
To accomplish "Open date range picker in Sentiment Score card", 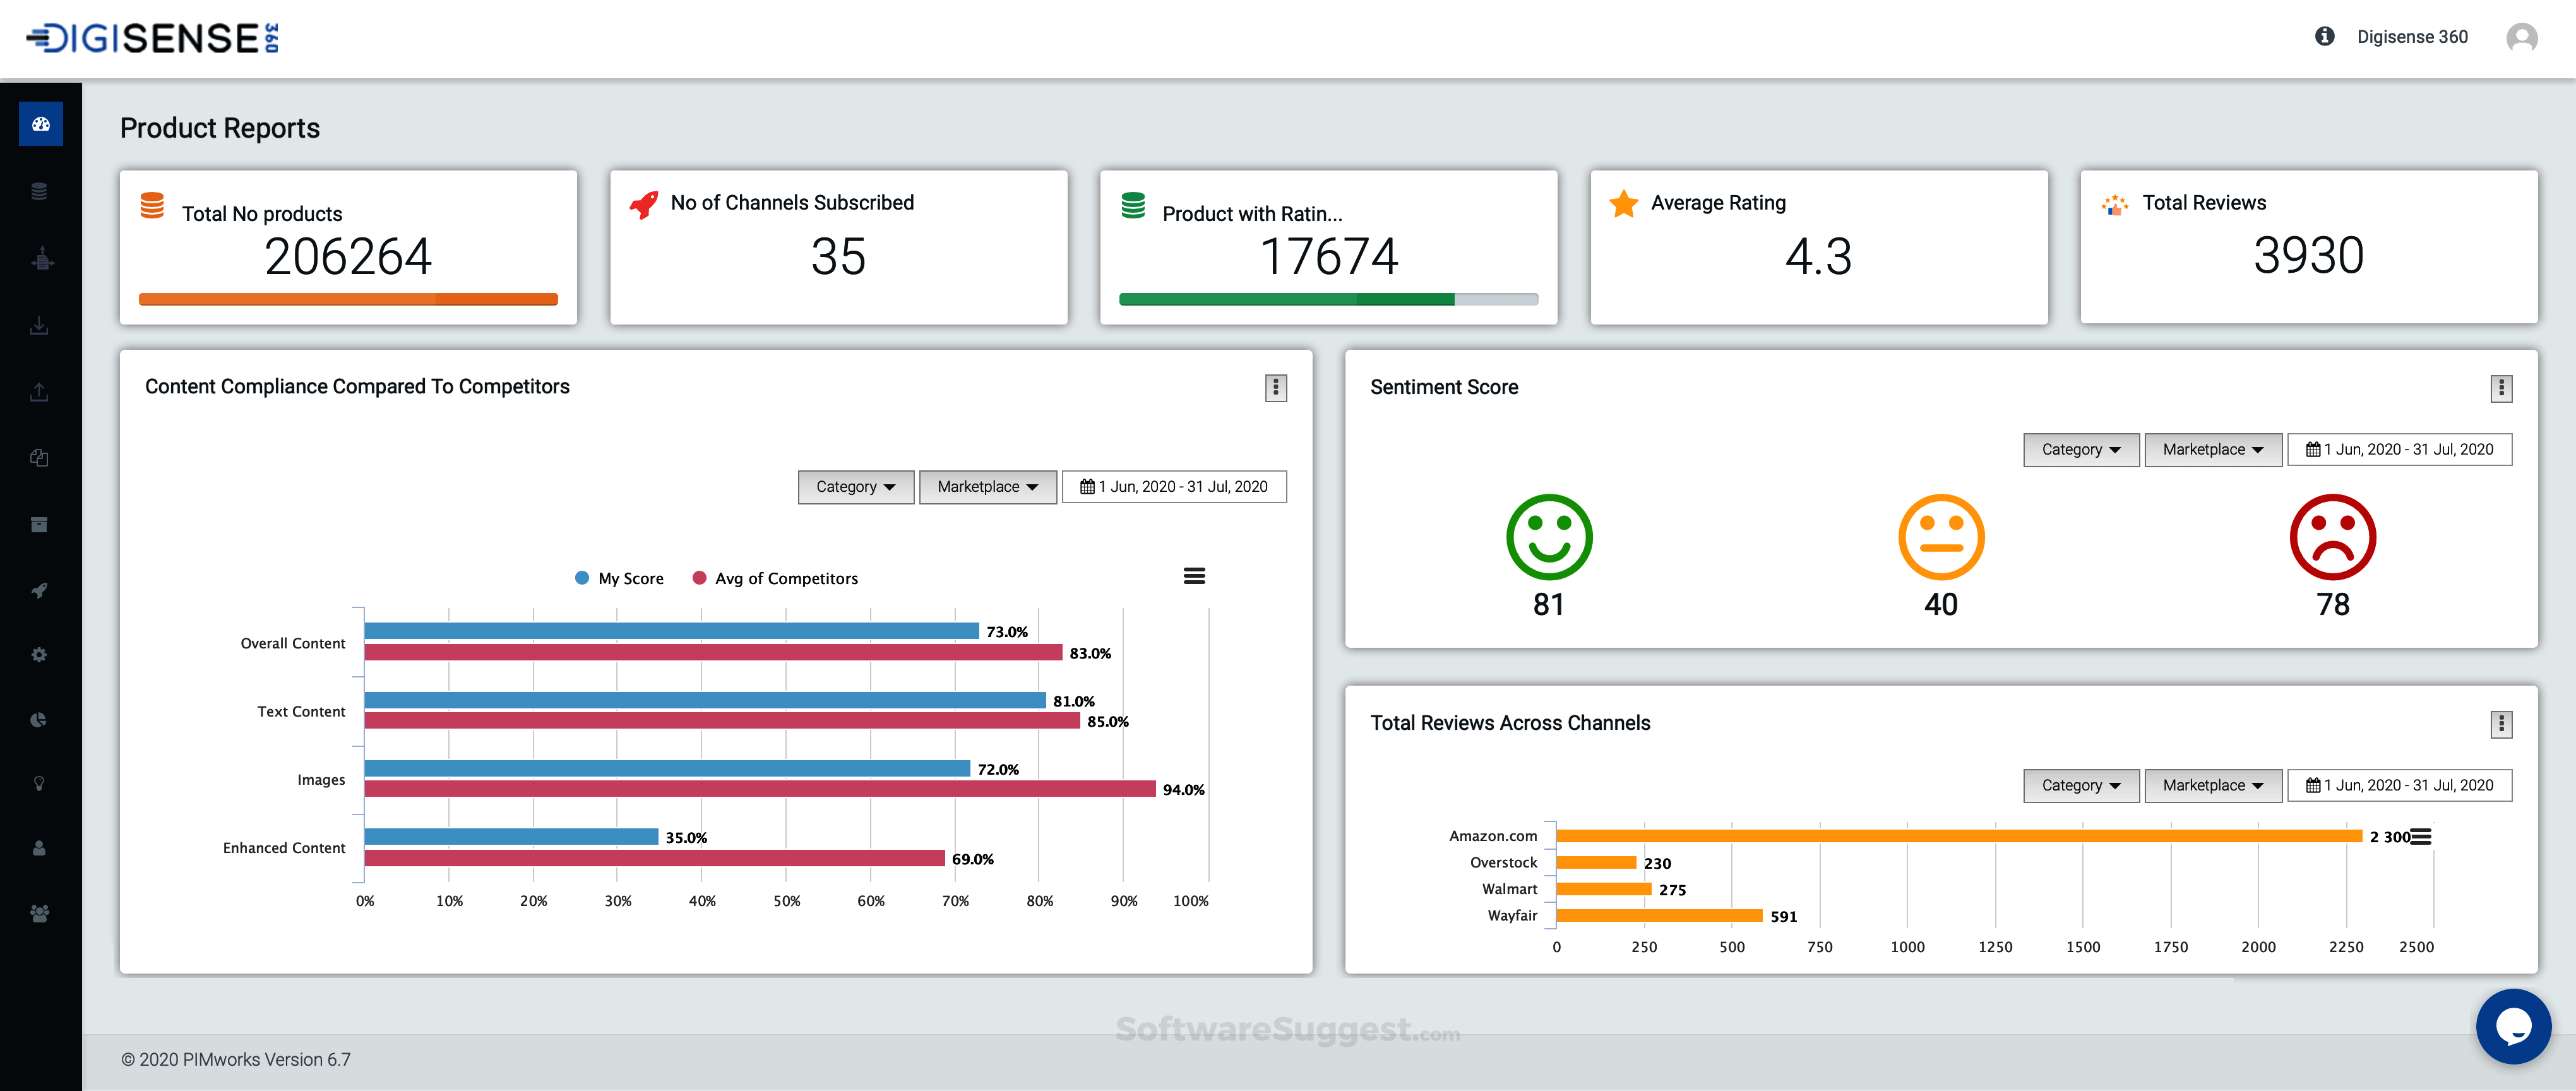I will (x=2399, y=450).
